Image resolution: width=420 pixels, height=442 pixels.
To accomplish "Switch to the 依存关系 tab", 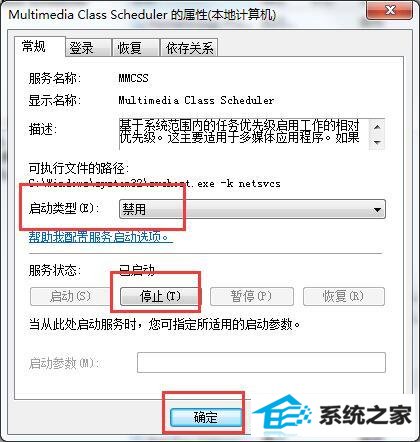I will [189, 48].
